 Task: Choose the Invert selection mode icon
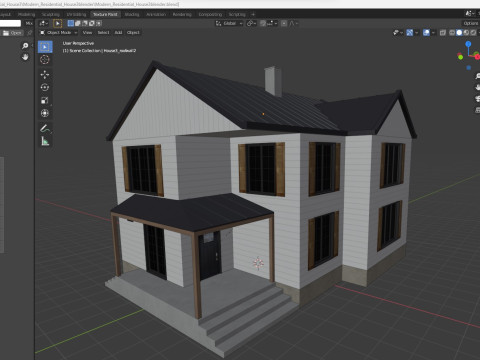coord(92,23)
